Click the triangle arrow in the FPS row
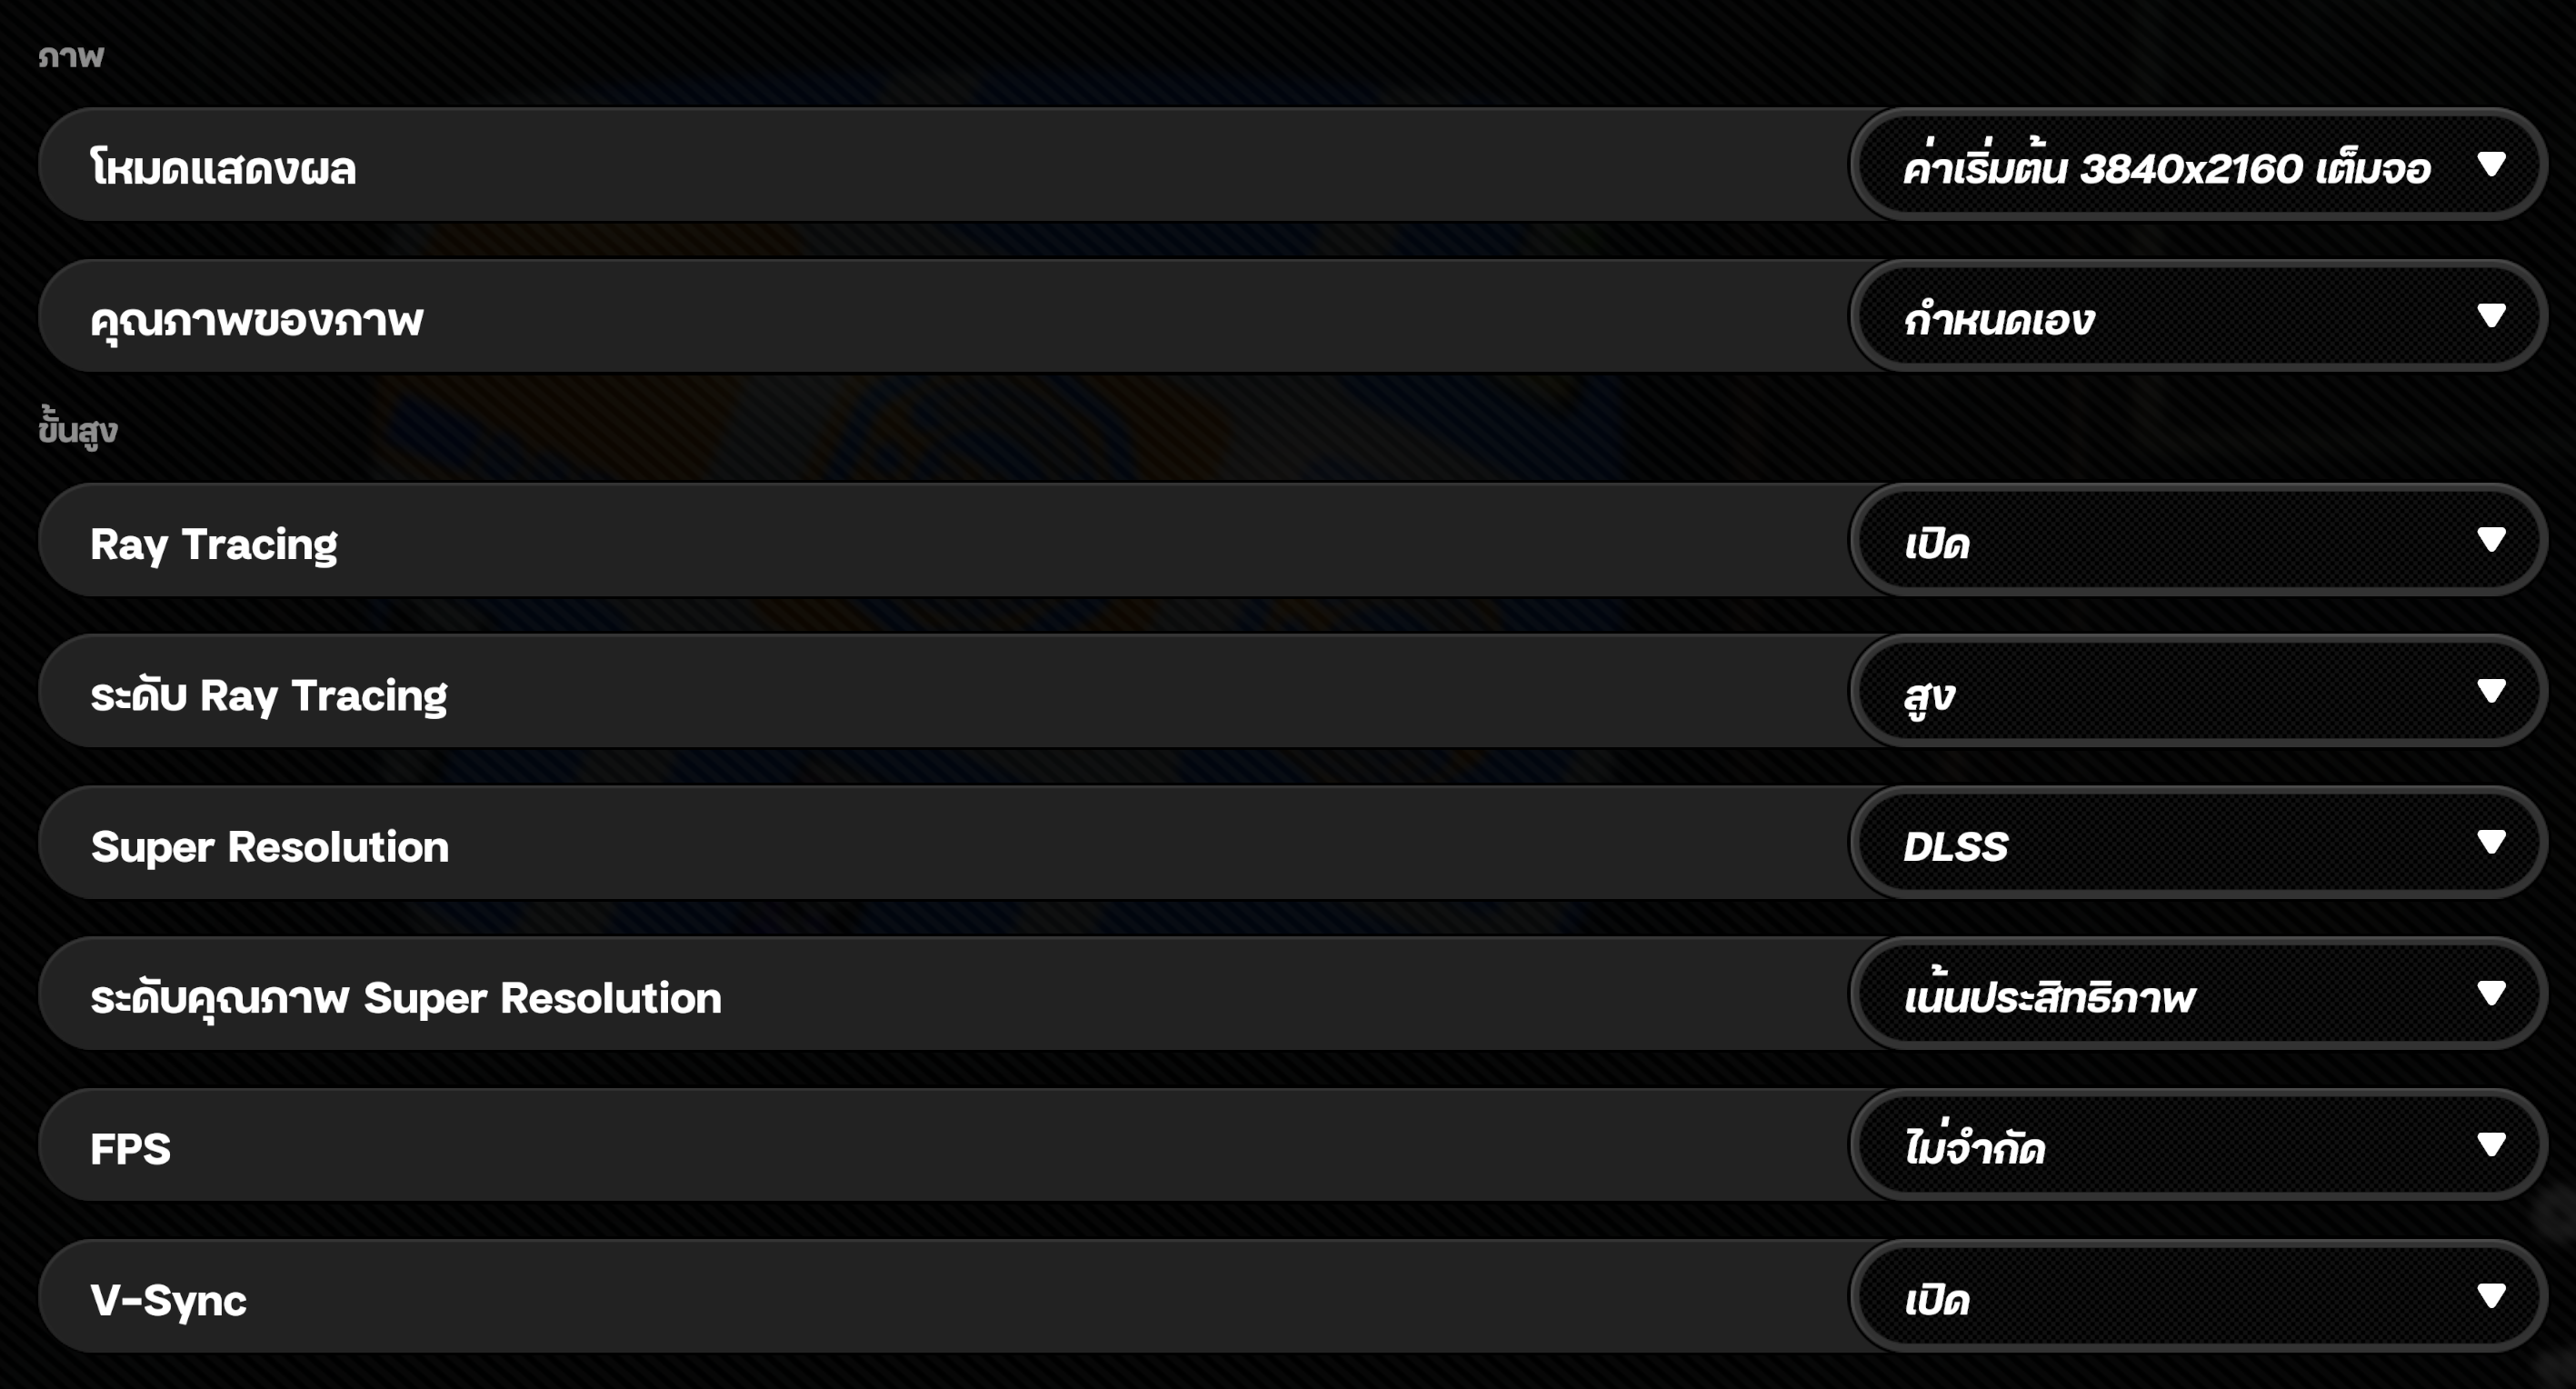Image resolution: width=2576 pixels, height=1389 pixels. pyautogui.click(x=2491, y=1144)
